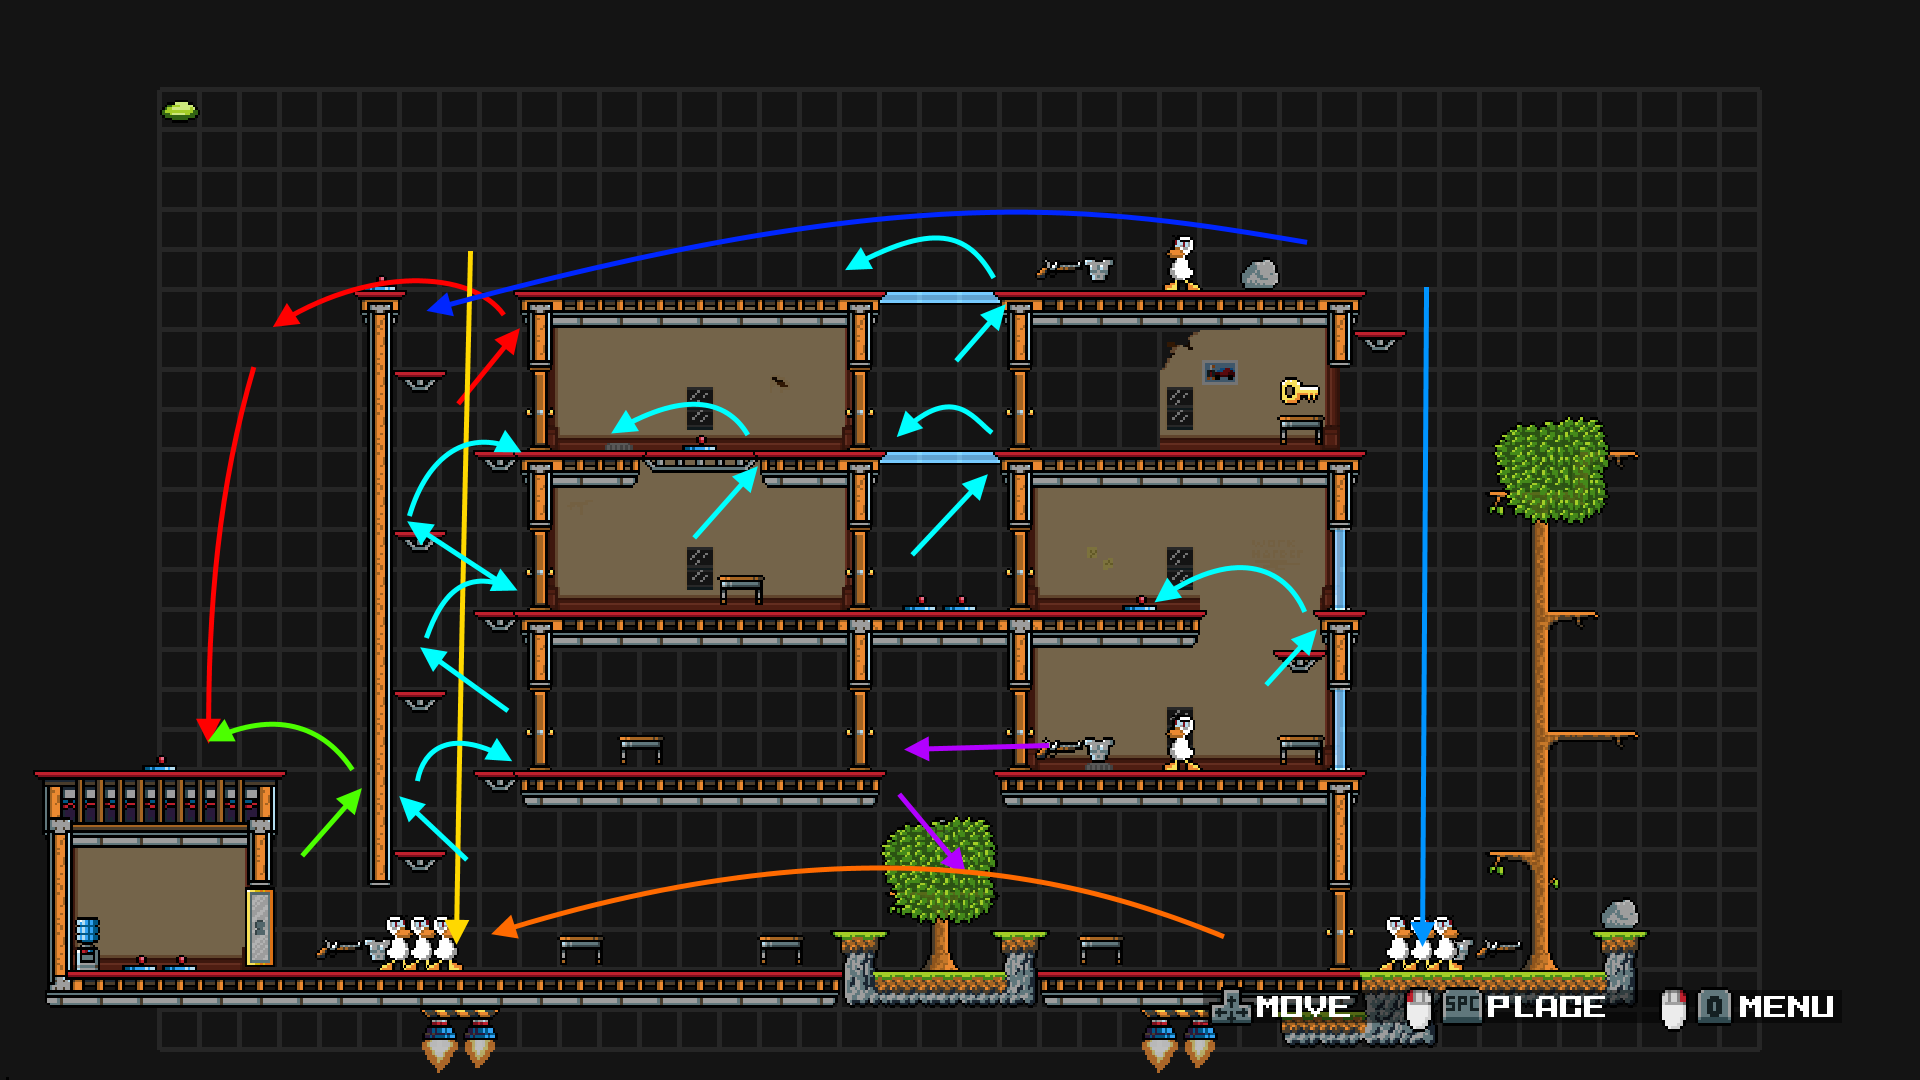This screenshot has width=1920, height=1080.
Task: Select the boulder on the right grass pillar
Action: (x=1619, y=914)
